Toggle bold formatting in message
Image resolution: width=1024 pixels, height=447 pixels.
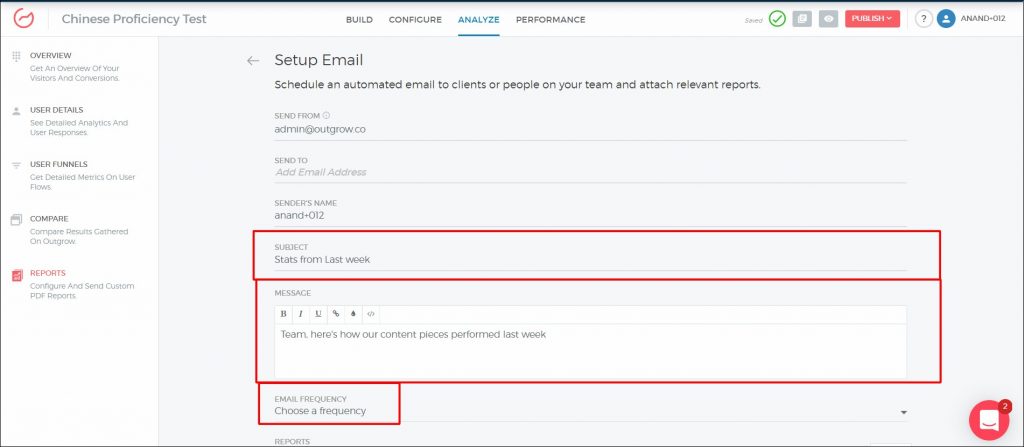tap(284, 314)
